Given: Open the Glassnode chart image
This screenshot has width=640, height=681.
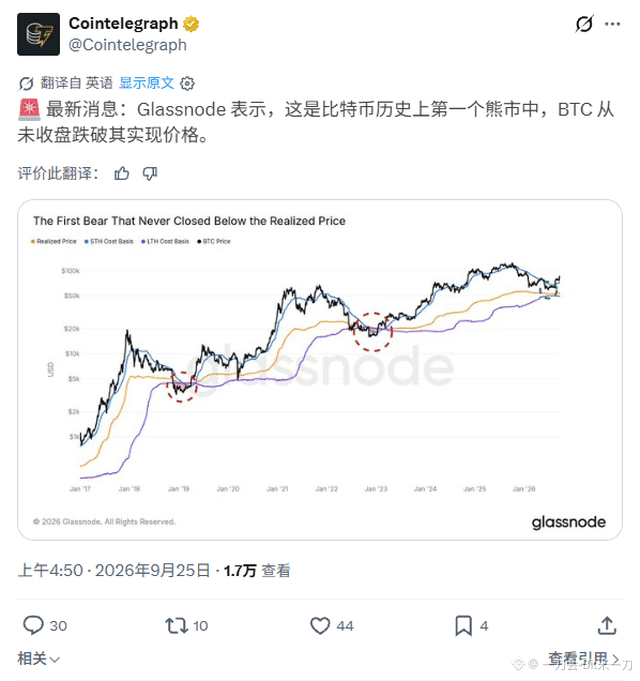Looking at the screenshot, I should (x=320, y=370).
